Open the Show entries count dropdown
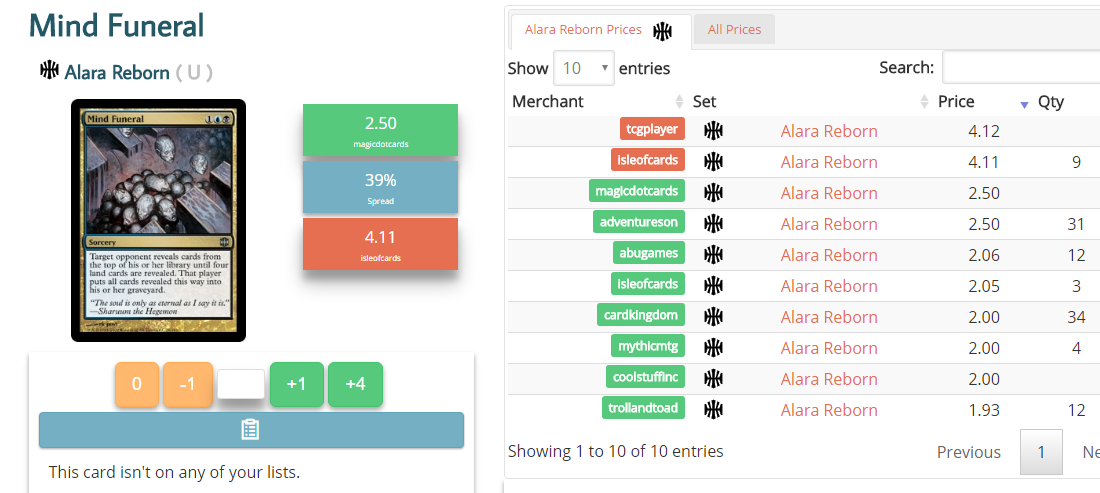Viewport: 1100px width, 493px height. click(586, 69)
